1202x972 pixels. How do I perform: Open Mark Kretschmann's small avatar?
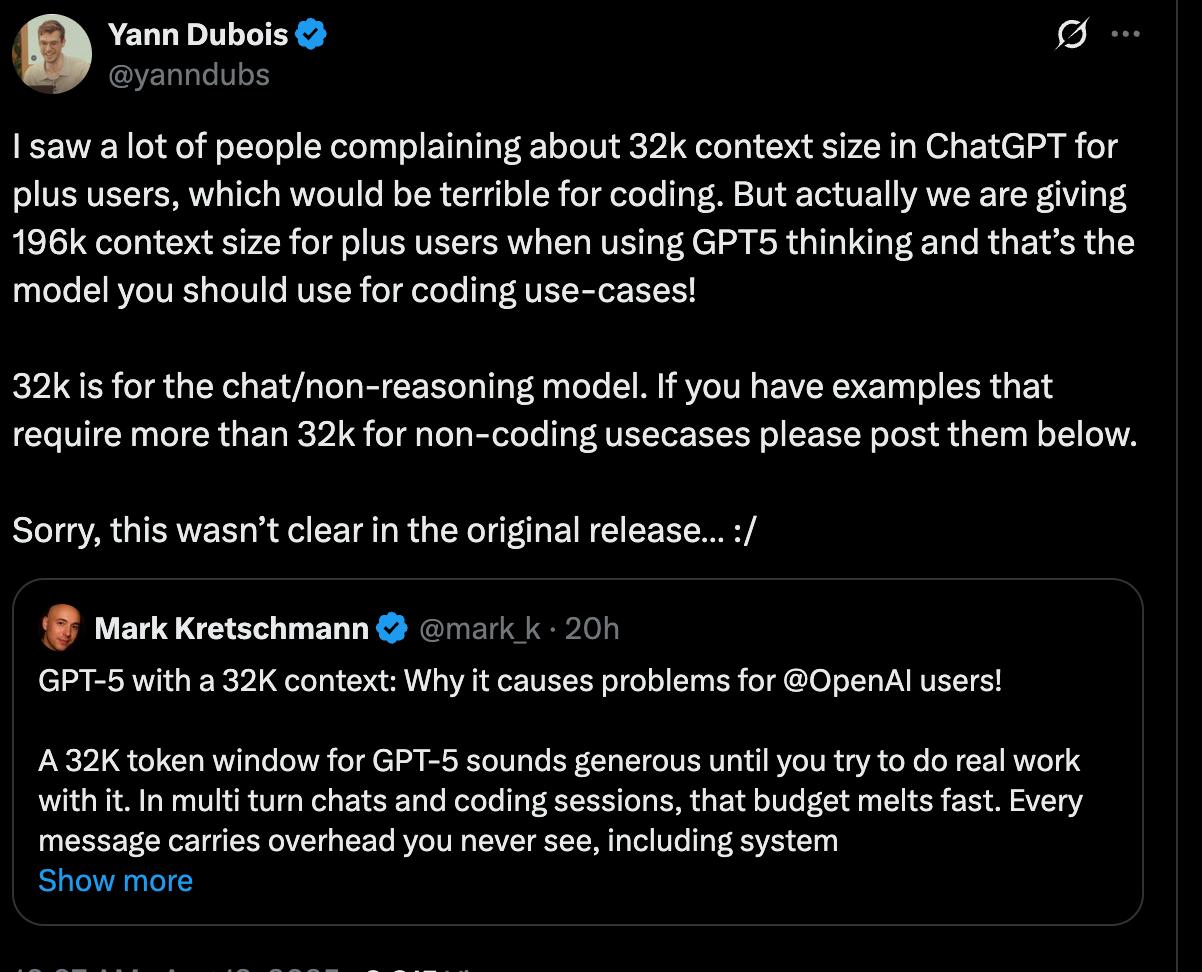point(60,627)
